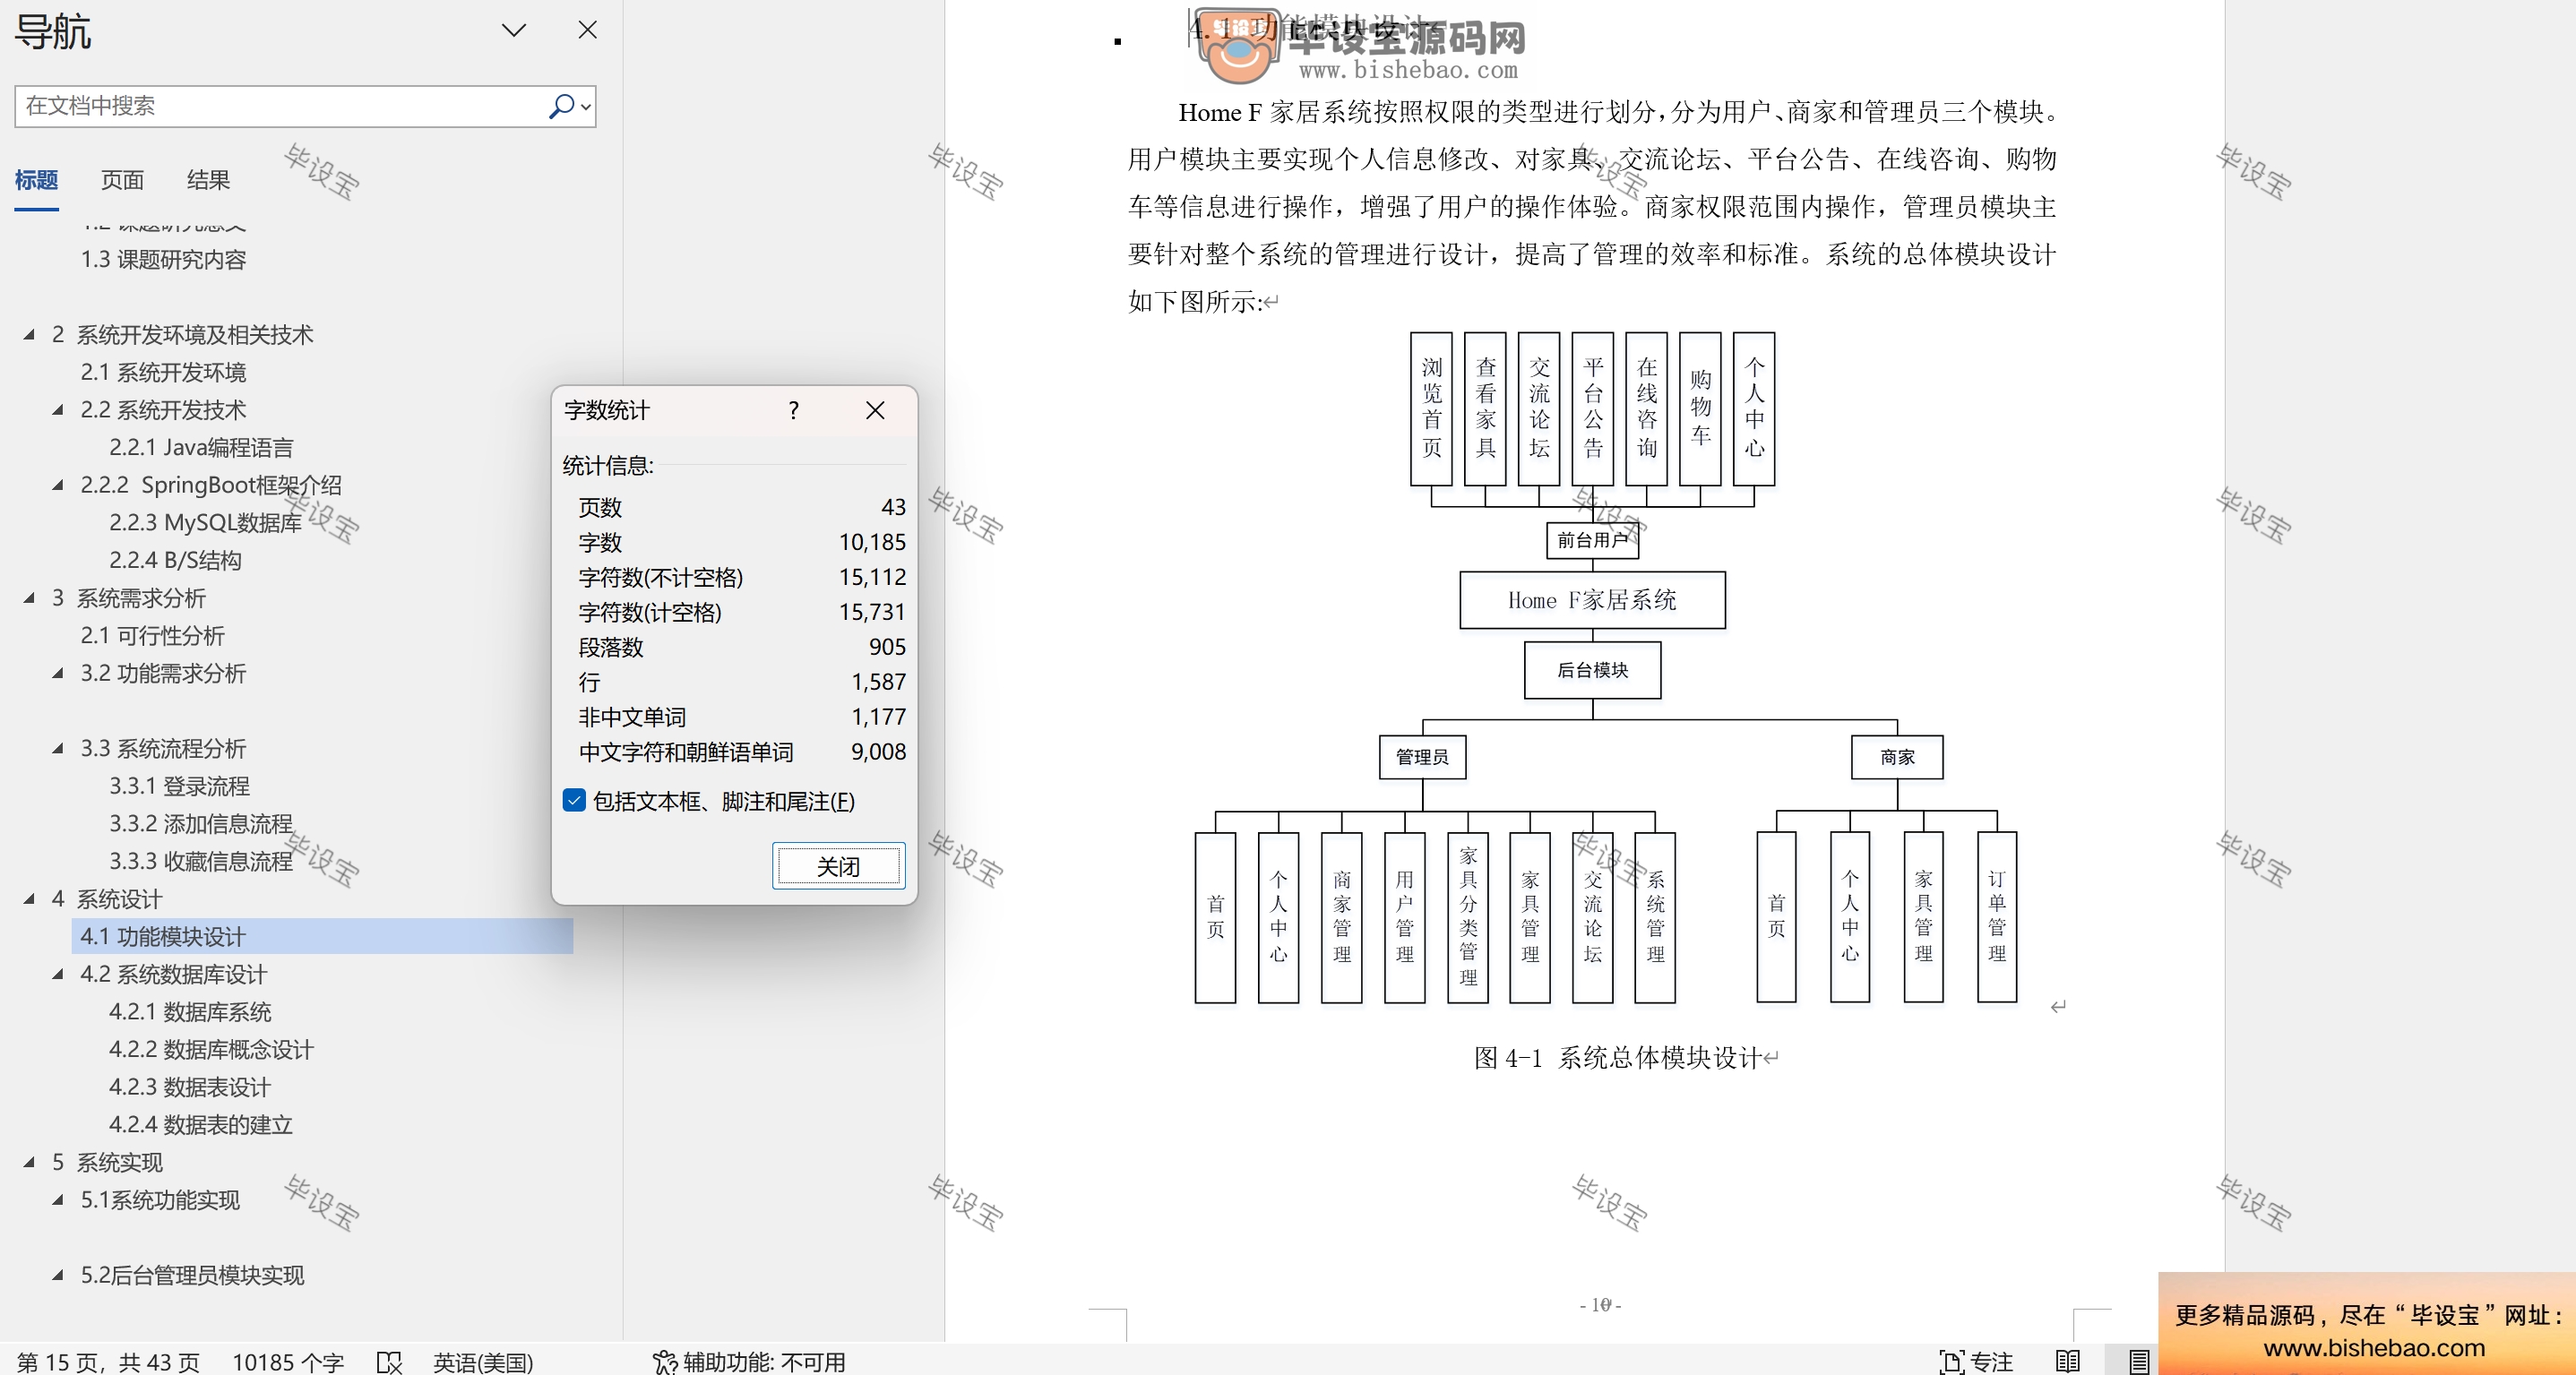Go to heading 2.1 系统开发环境
Viewport: 2576px width, 1375px height.
(x=163, y=372)
